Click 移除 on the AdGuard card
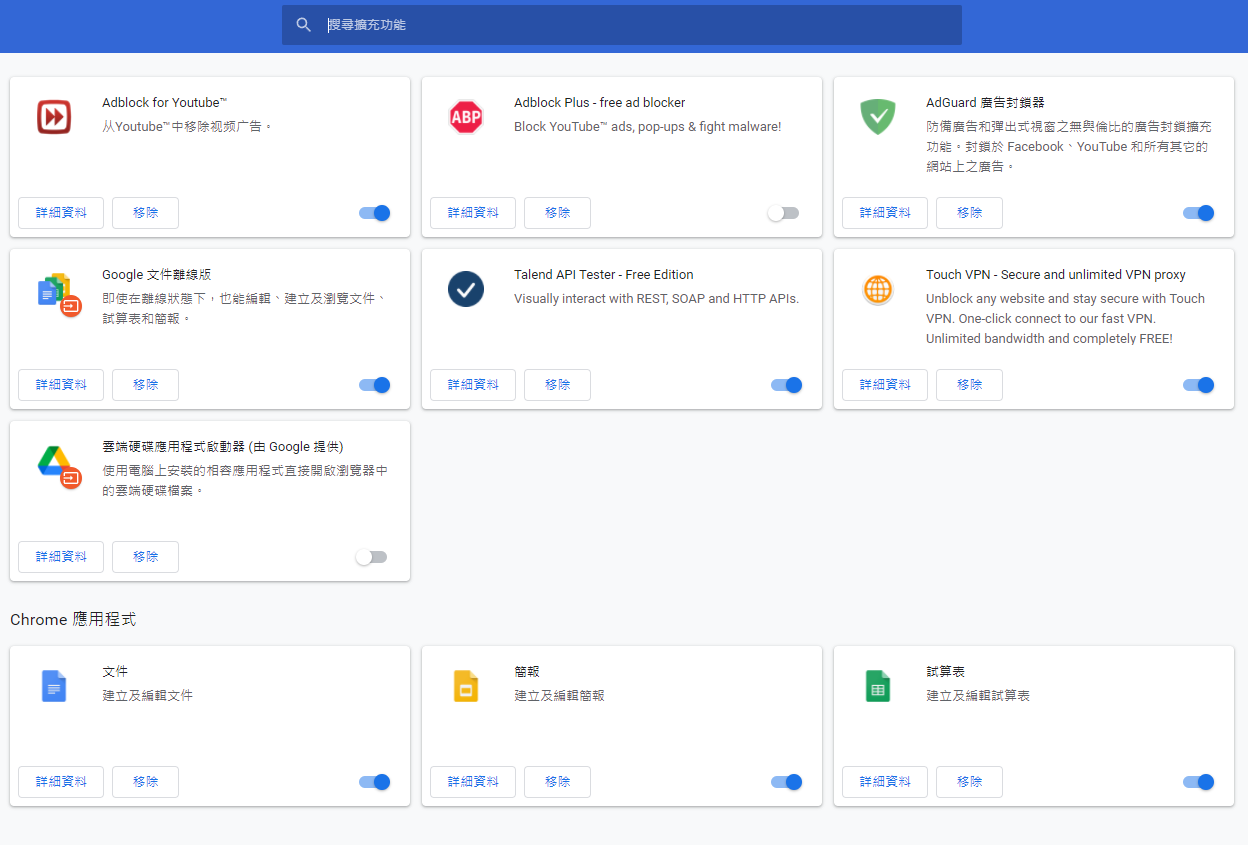This screenshot has width=1248, height=845. coord(969,213)
